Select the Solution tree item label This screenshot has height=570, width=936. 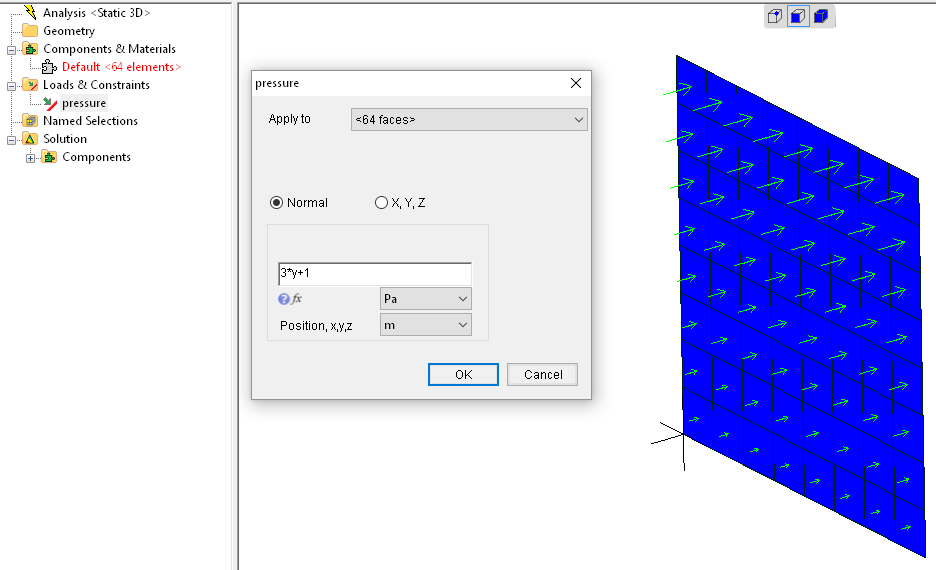[65, 139]
